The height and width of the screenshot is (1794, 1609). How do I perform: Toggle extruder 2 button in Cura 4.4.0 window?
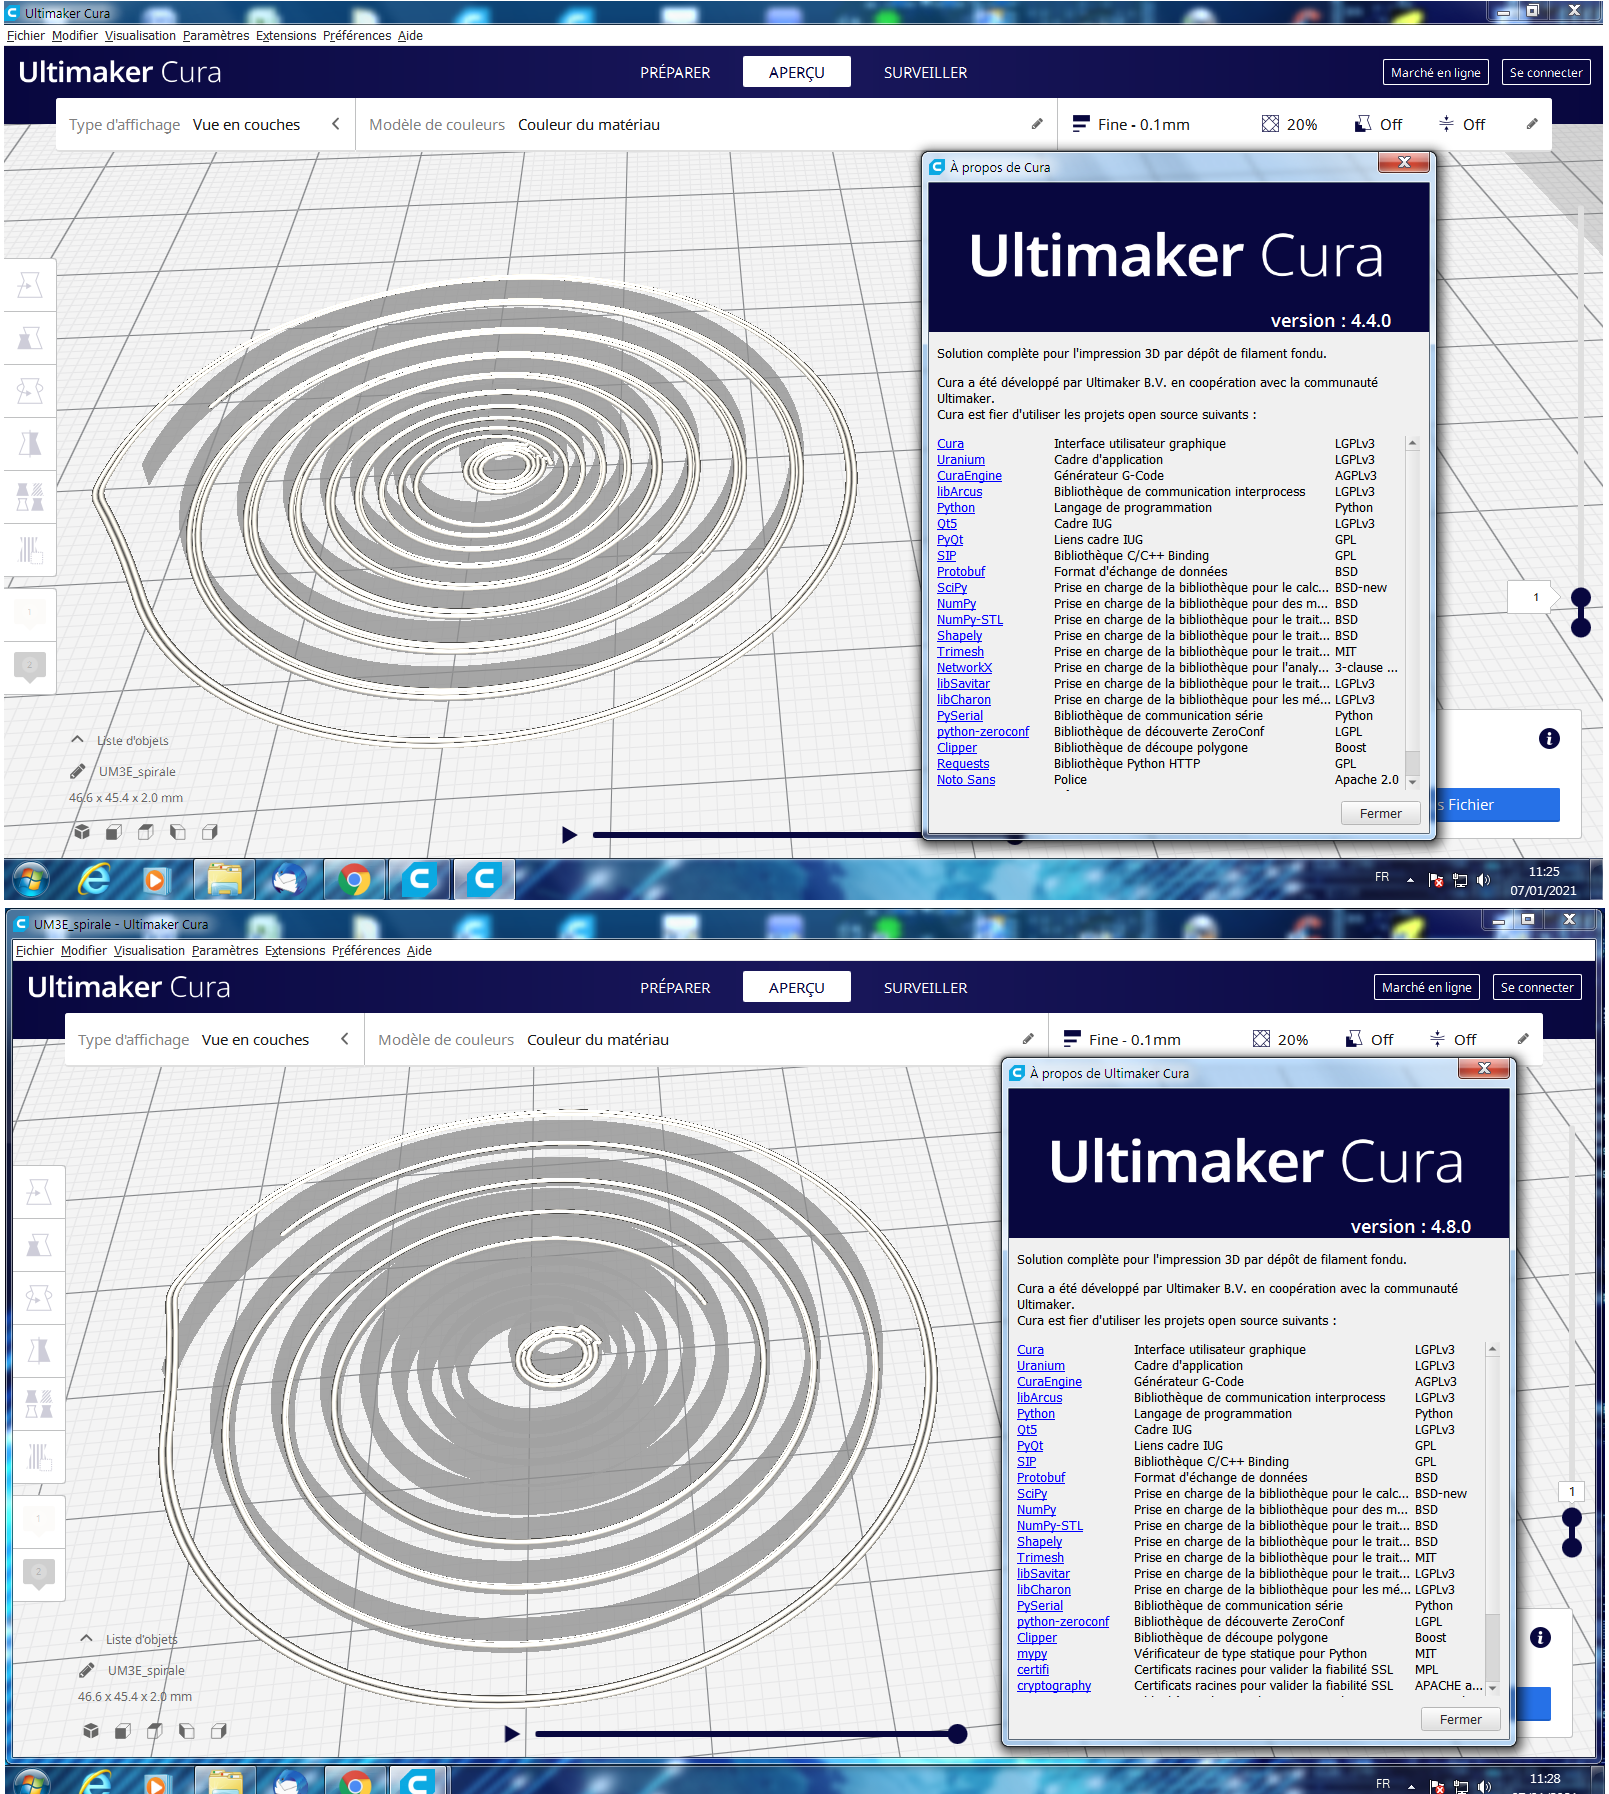30,667
